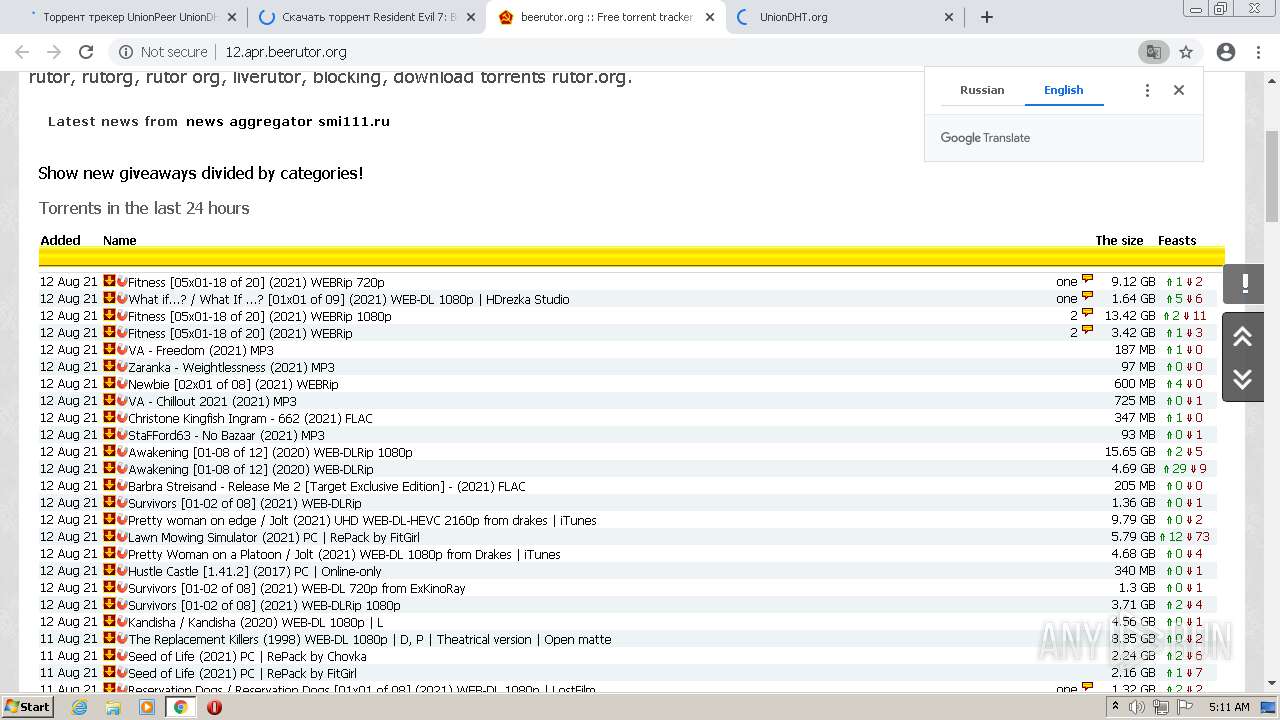Viewport: 1280px width, 720px height.
Task: Click the exclamation mark floating button
Action: pos(1244,284)
